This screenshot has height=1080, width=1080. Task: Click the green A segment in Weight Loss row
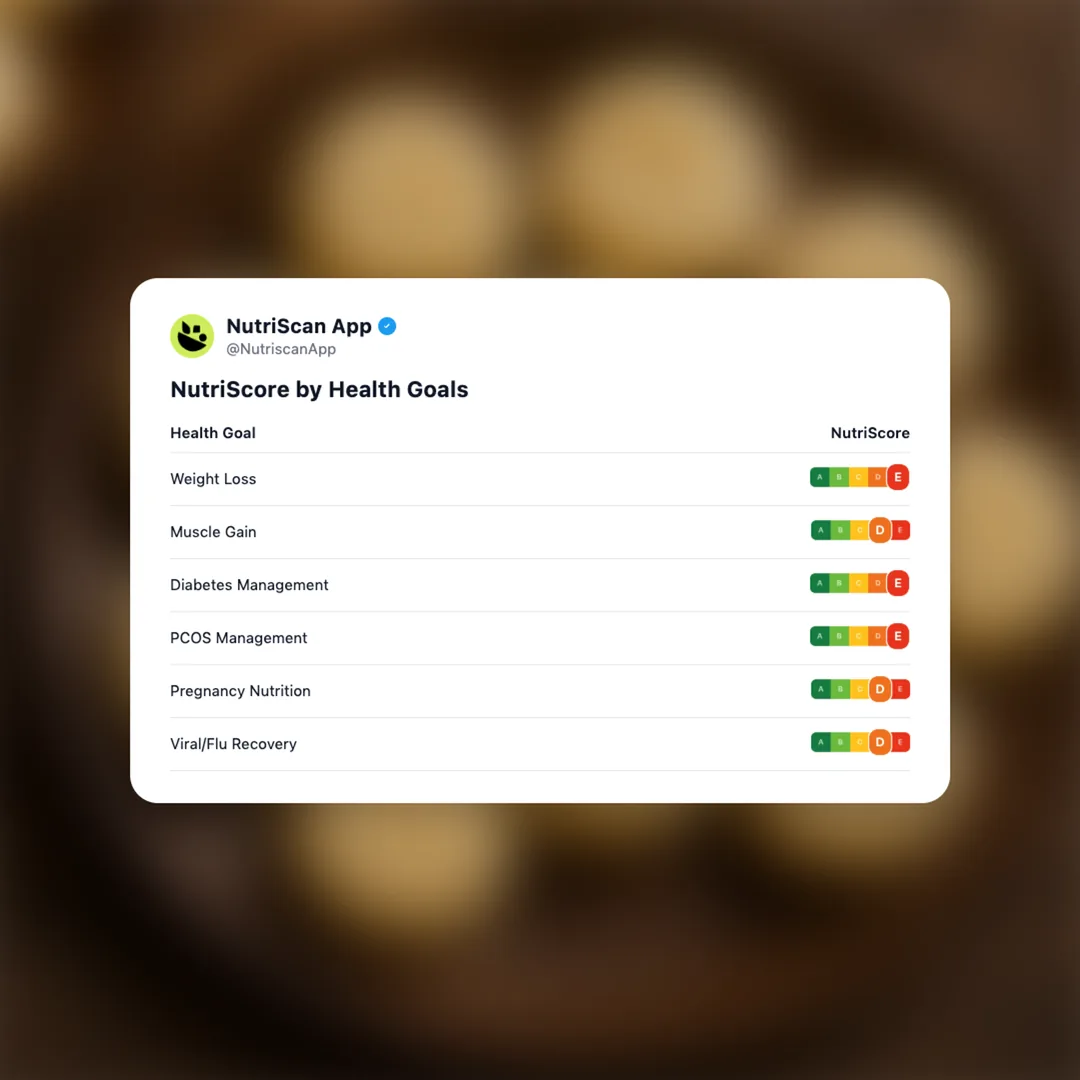coord(820,478)
